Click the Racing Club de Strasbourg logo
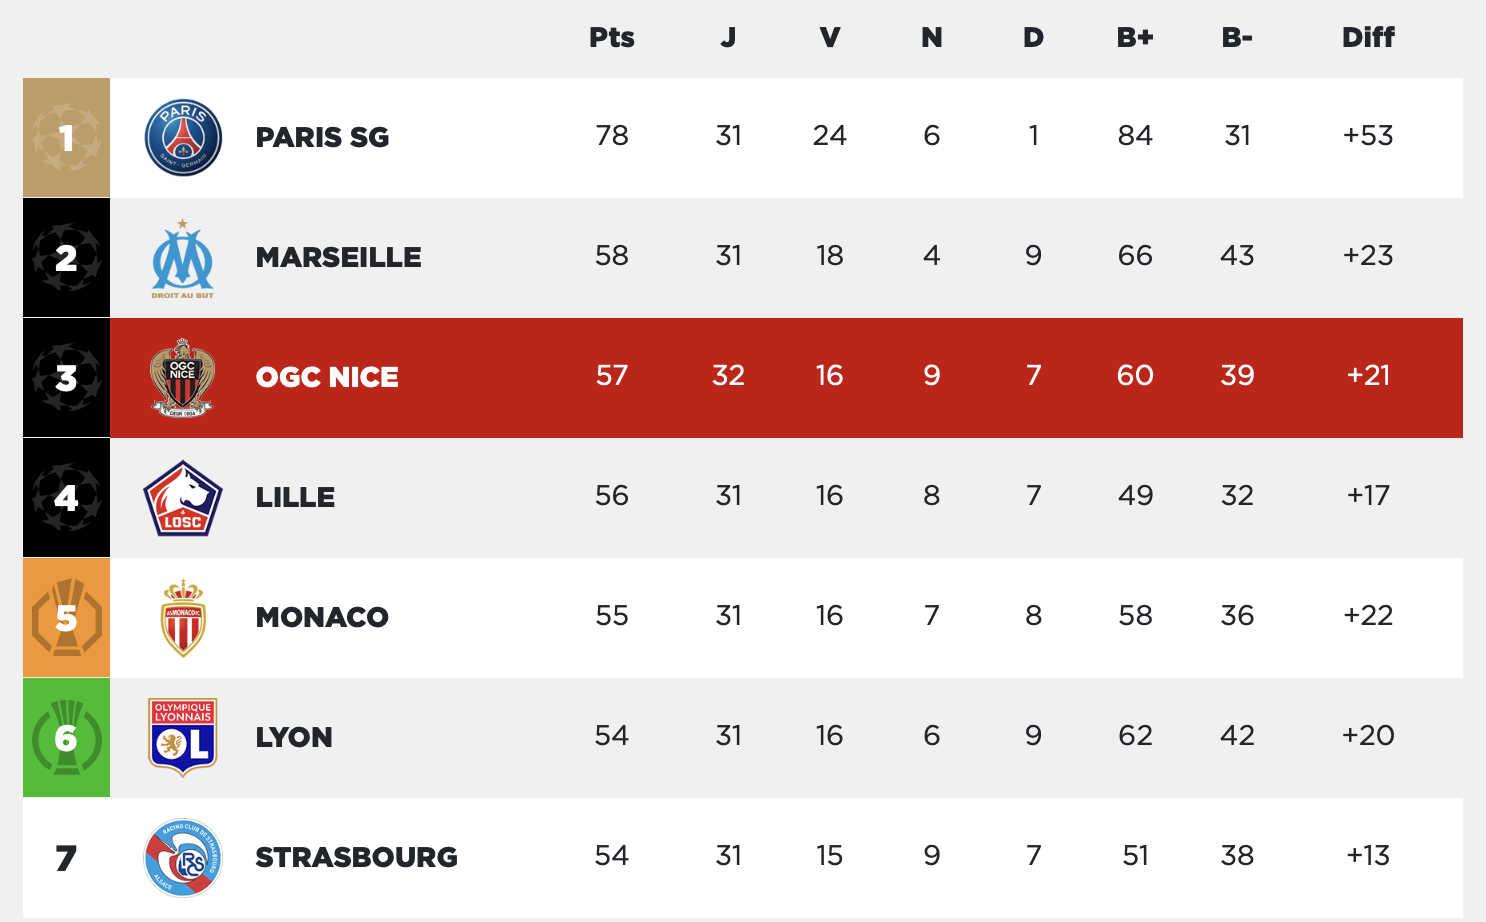Viewport: 1486px width, 922px height. pyautogui.click(x=183, y=858)
